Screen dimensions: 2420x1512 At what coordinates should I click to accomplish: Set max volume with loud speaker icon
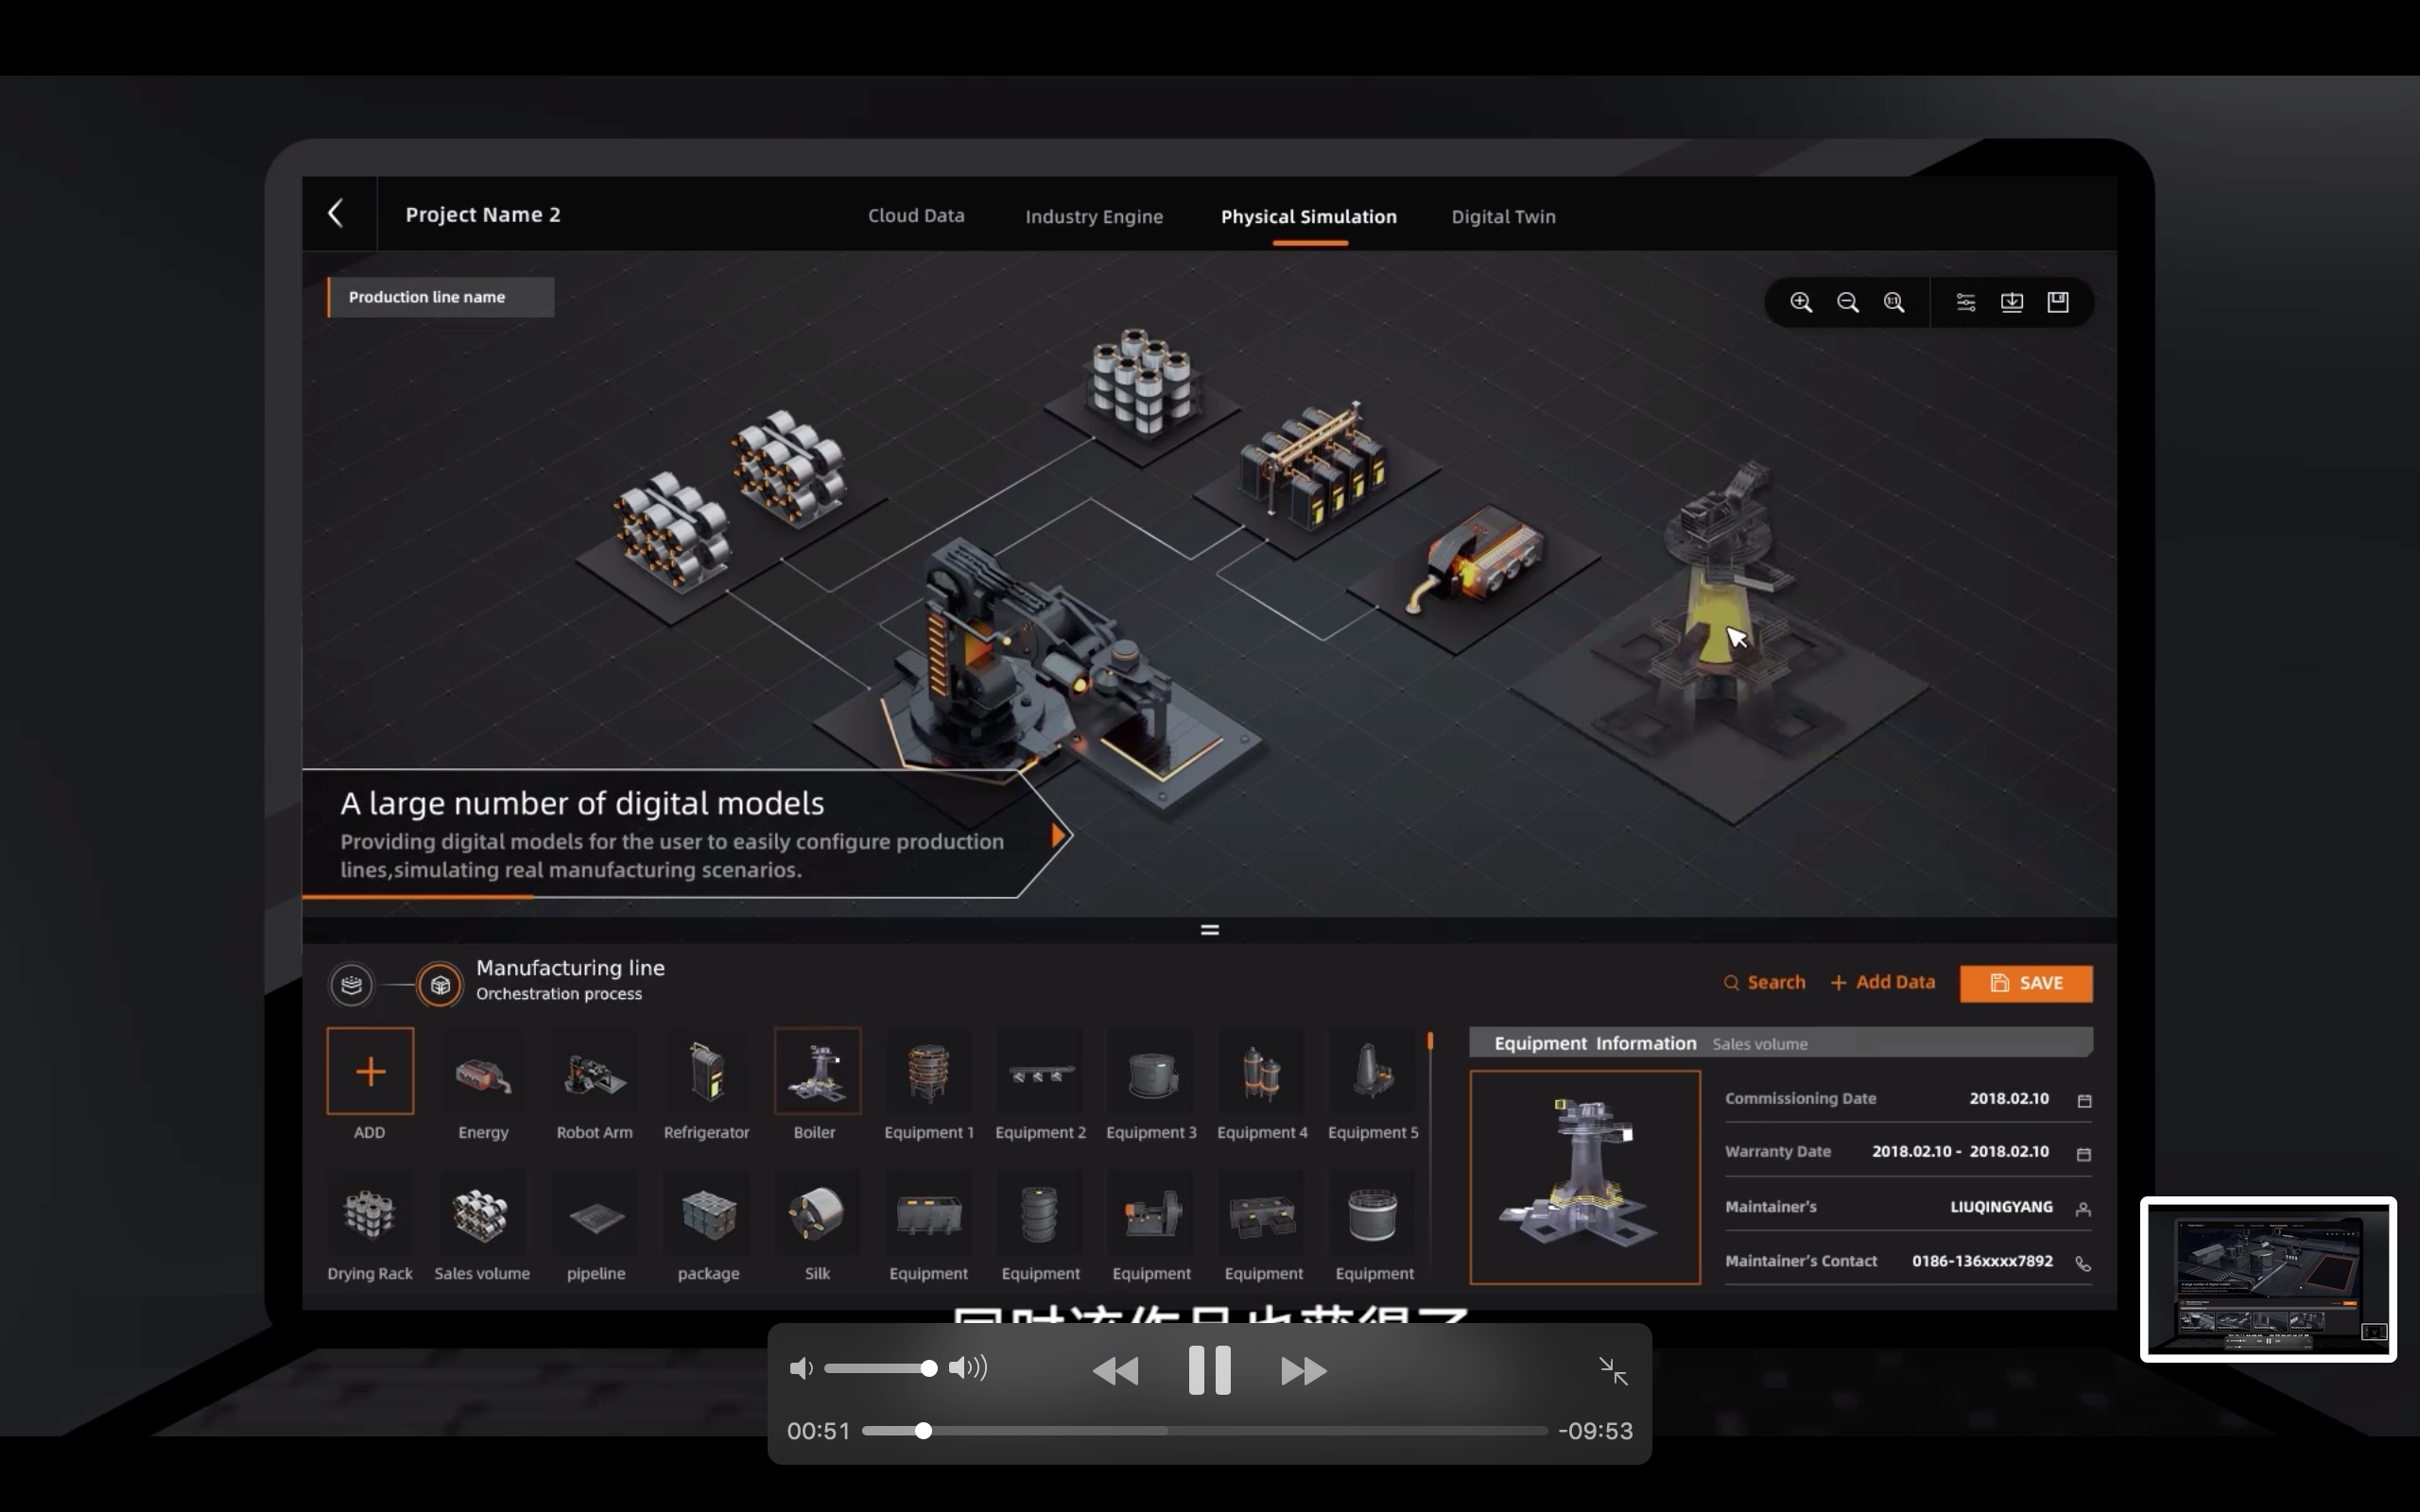point(968,1368)
